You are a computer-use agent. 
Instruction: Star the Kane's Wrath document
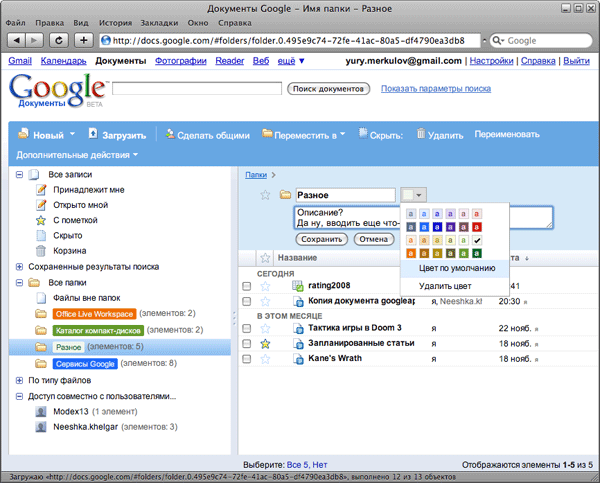[265, 359]
